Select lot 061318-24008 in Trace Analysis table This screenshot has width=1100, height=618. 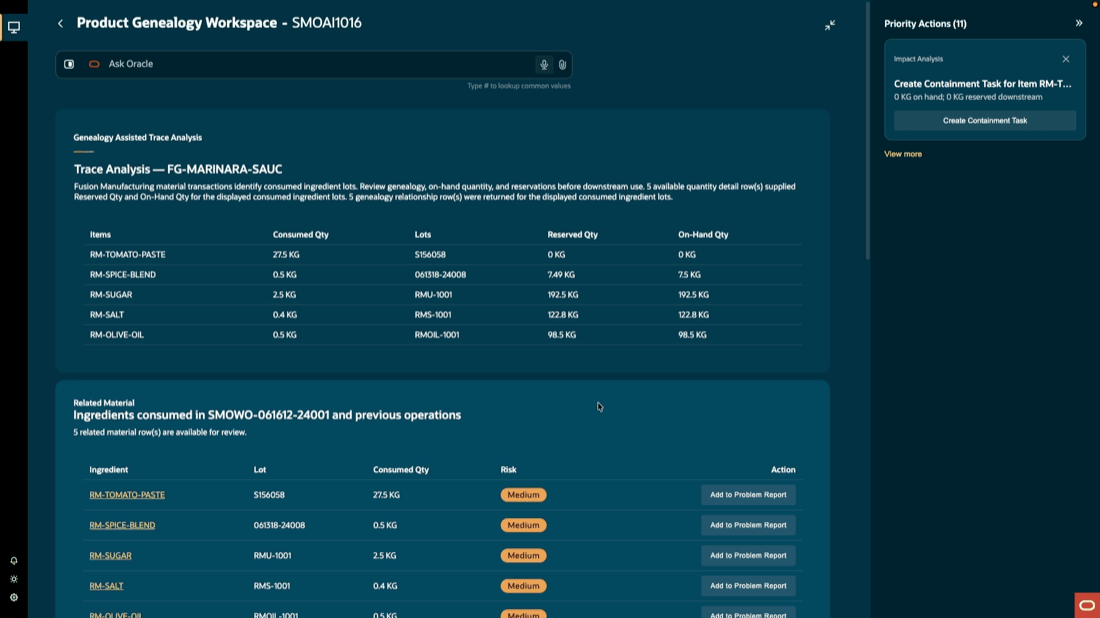[440, 274]
